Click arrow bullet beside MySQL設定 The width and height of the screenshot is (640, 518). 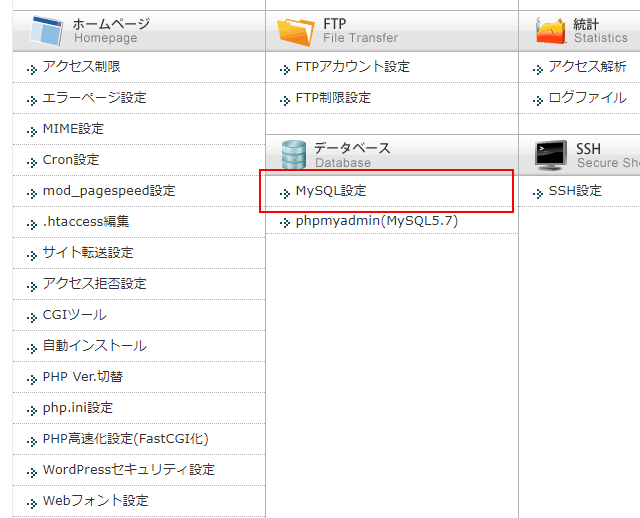[284, 193]
